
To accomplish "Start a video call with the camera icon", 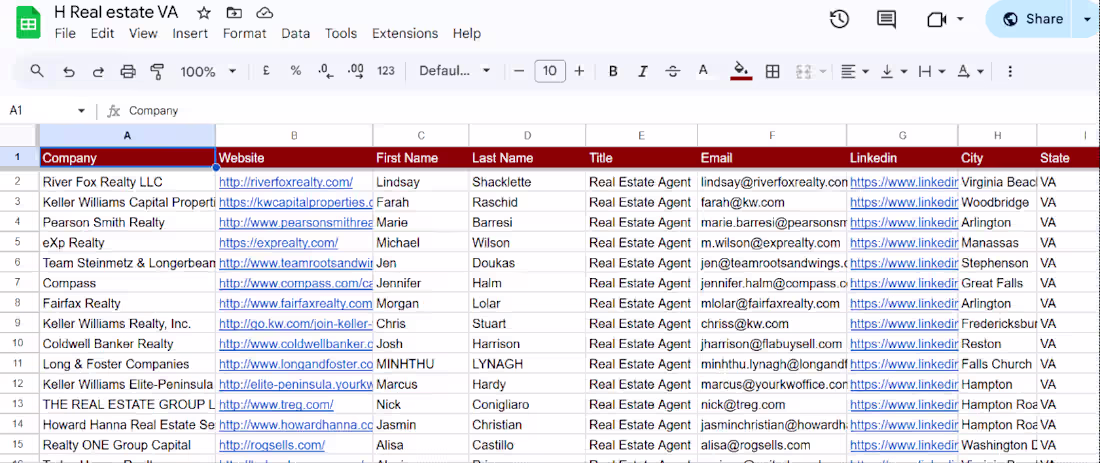I will click(937, 19).
